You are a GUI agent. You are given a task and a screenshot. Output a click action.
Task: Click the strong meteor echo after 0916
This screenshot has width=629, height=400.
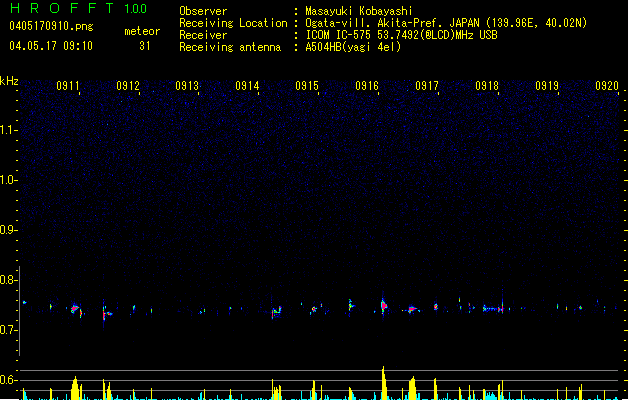click(384, 306)
